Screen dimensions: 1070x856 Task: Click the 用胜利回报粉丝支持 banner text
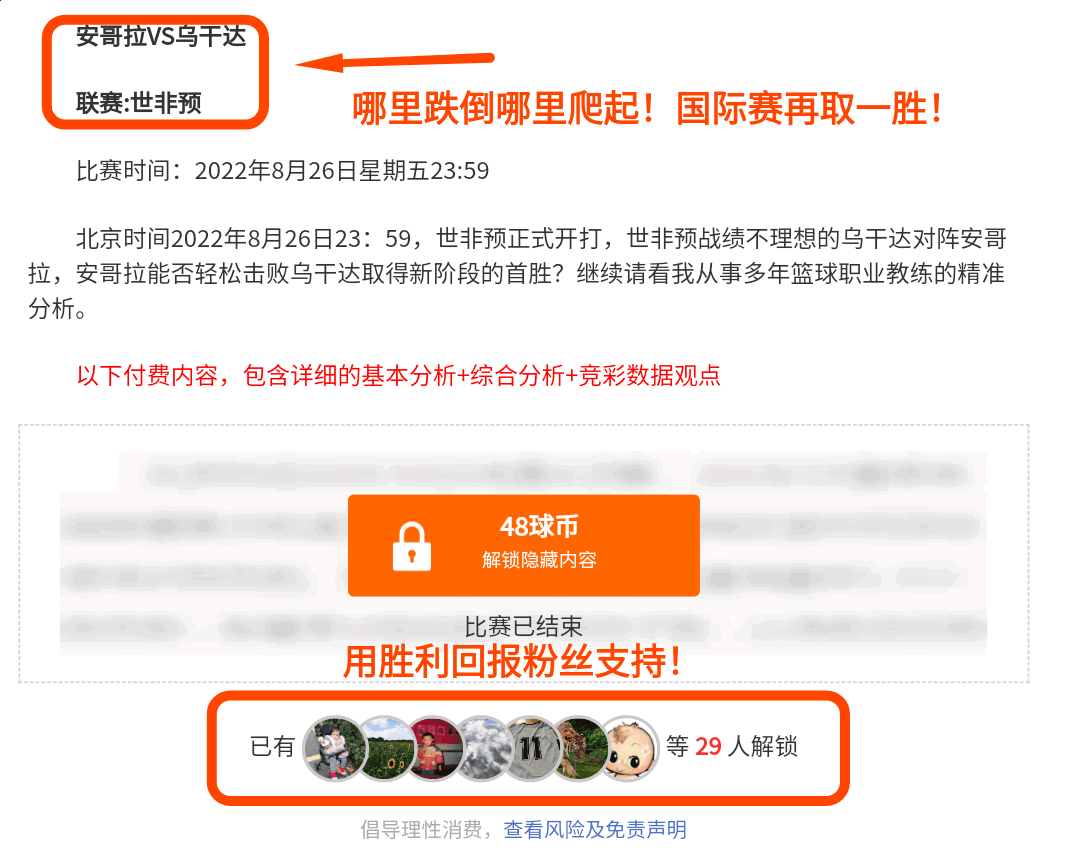[x=512, y=661]
